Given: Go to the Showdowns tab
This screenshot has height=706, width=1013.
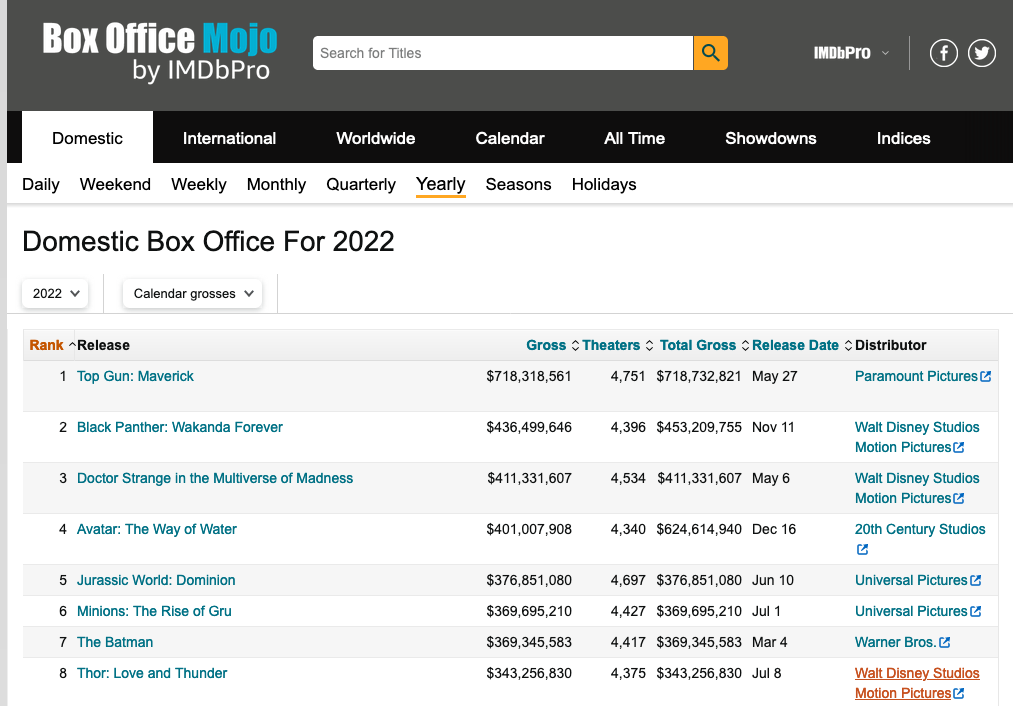Looking at the screenshot, I should tap(770, 138).
